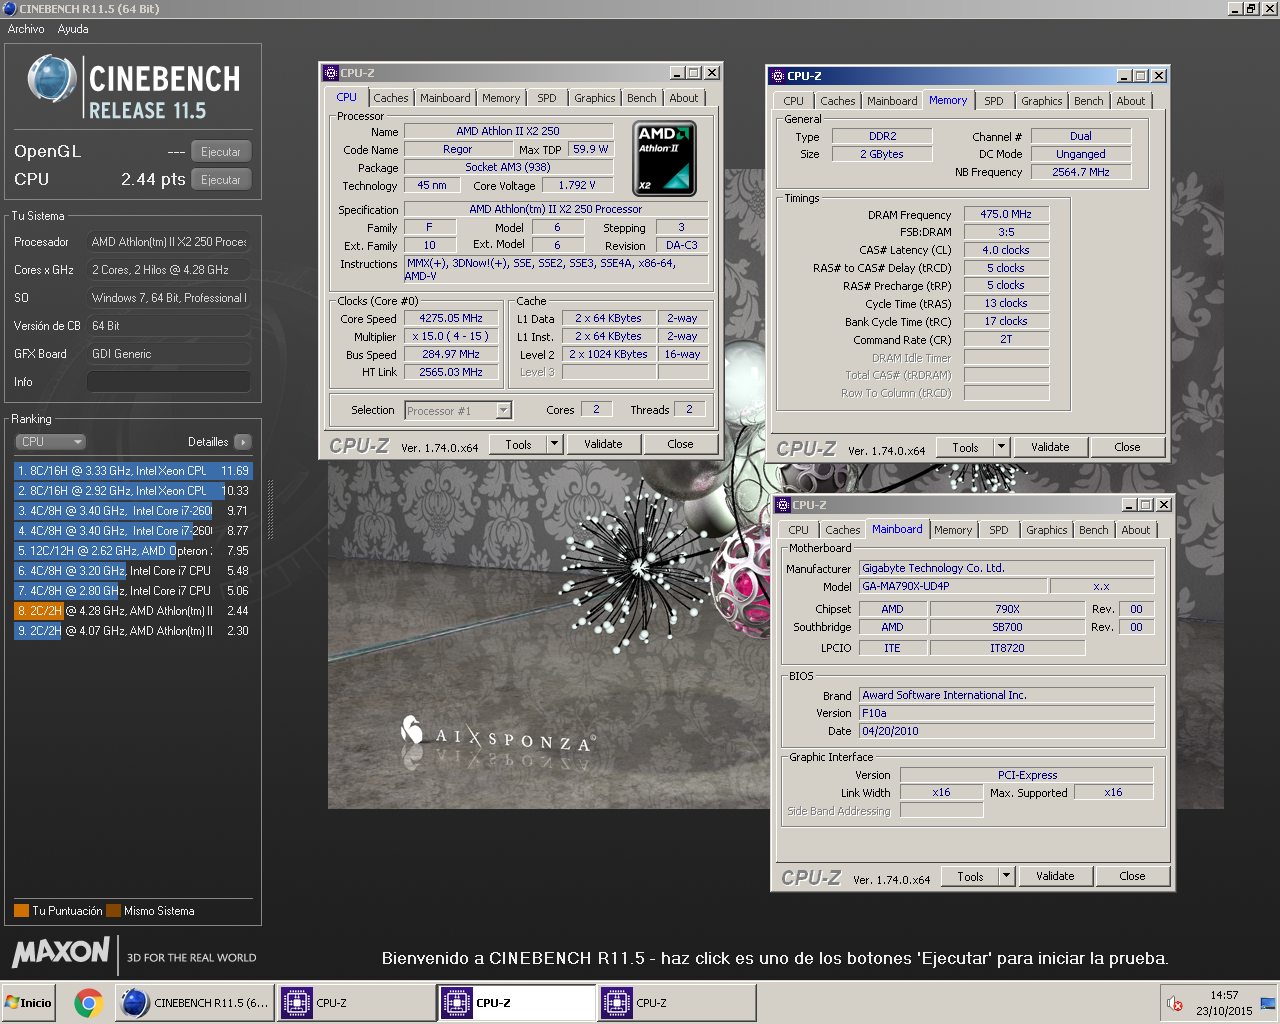Click Tools button in the Mainboard window
The image size is (1280, 1024).
(970, 877)
